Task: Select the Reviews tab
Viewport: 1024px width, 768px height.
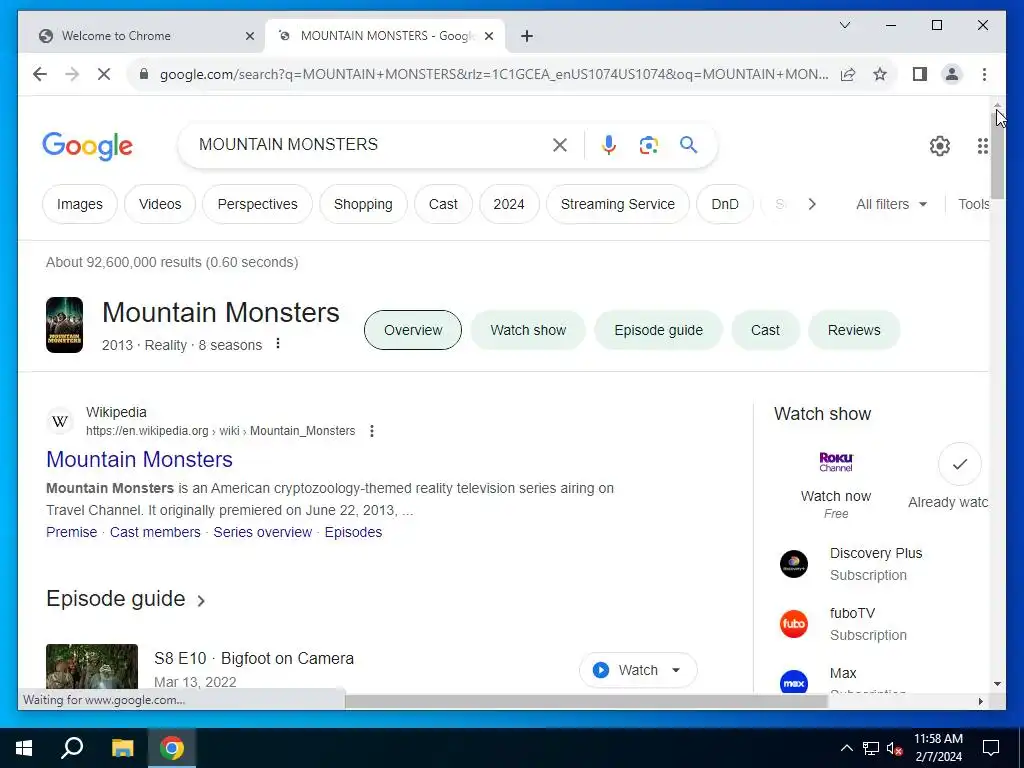Action: (x=854, y=330)
